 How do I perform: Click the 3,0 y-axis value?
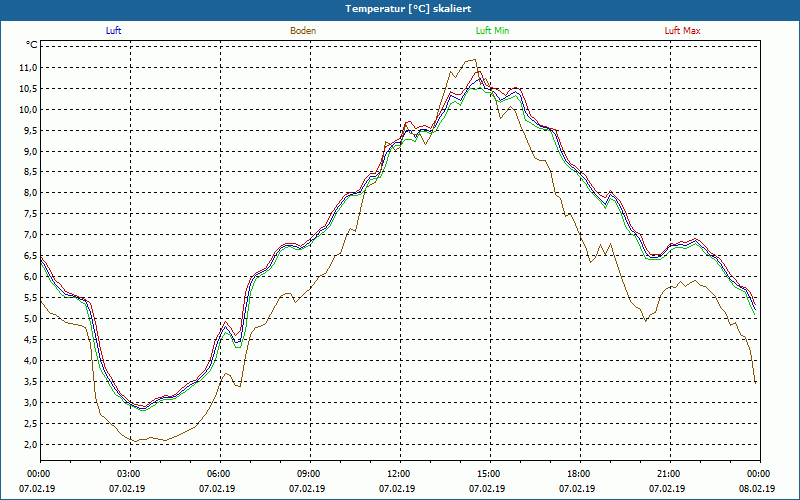coord(31,403)
